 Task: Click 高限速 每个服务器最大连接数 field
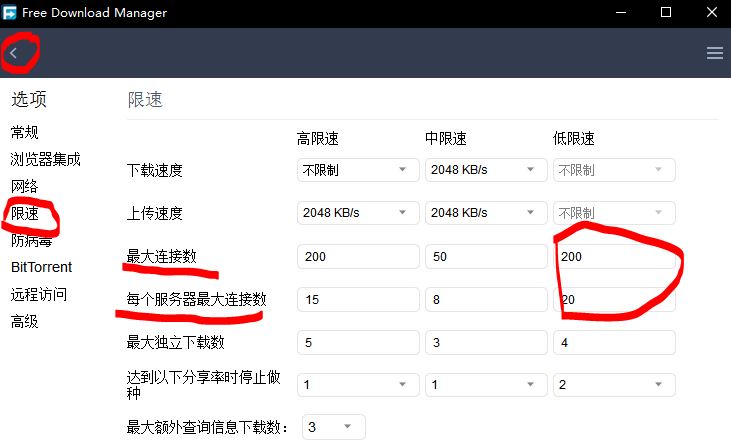click(358, 299)
